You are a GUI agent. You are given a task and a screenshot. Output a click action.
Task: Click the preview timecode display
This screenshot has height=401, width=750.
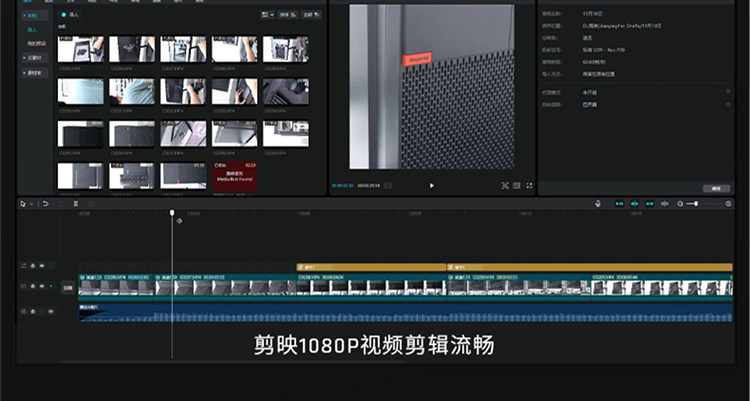(356, 186)
